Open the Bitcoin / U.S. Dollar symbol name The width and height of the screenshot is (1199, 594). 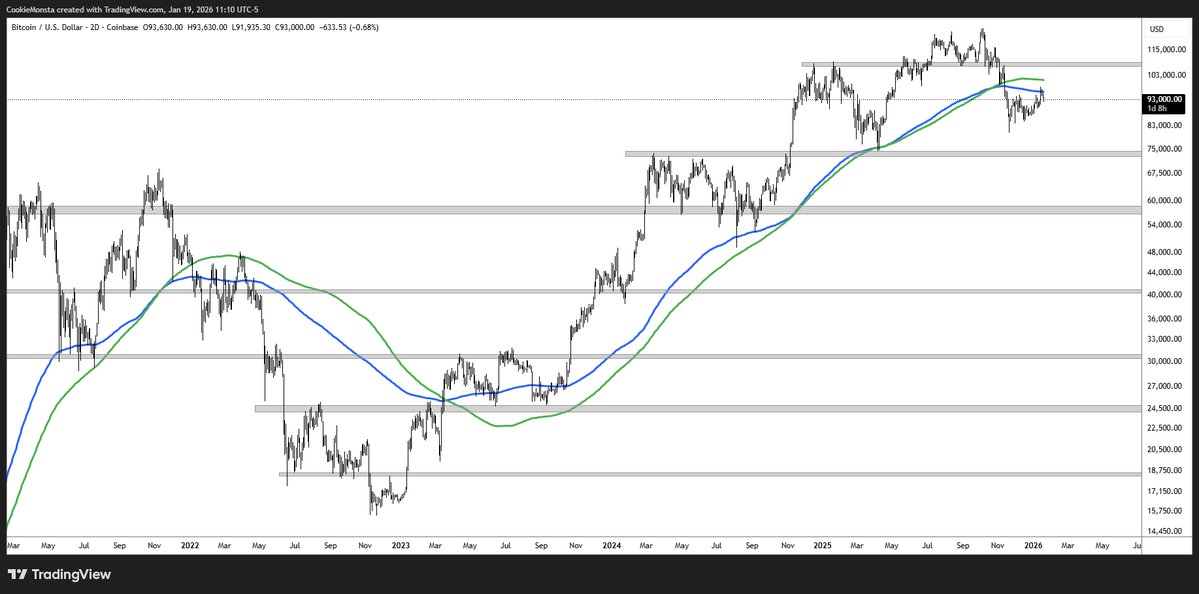click(45, 28)
